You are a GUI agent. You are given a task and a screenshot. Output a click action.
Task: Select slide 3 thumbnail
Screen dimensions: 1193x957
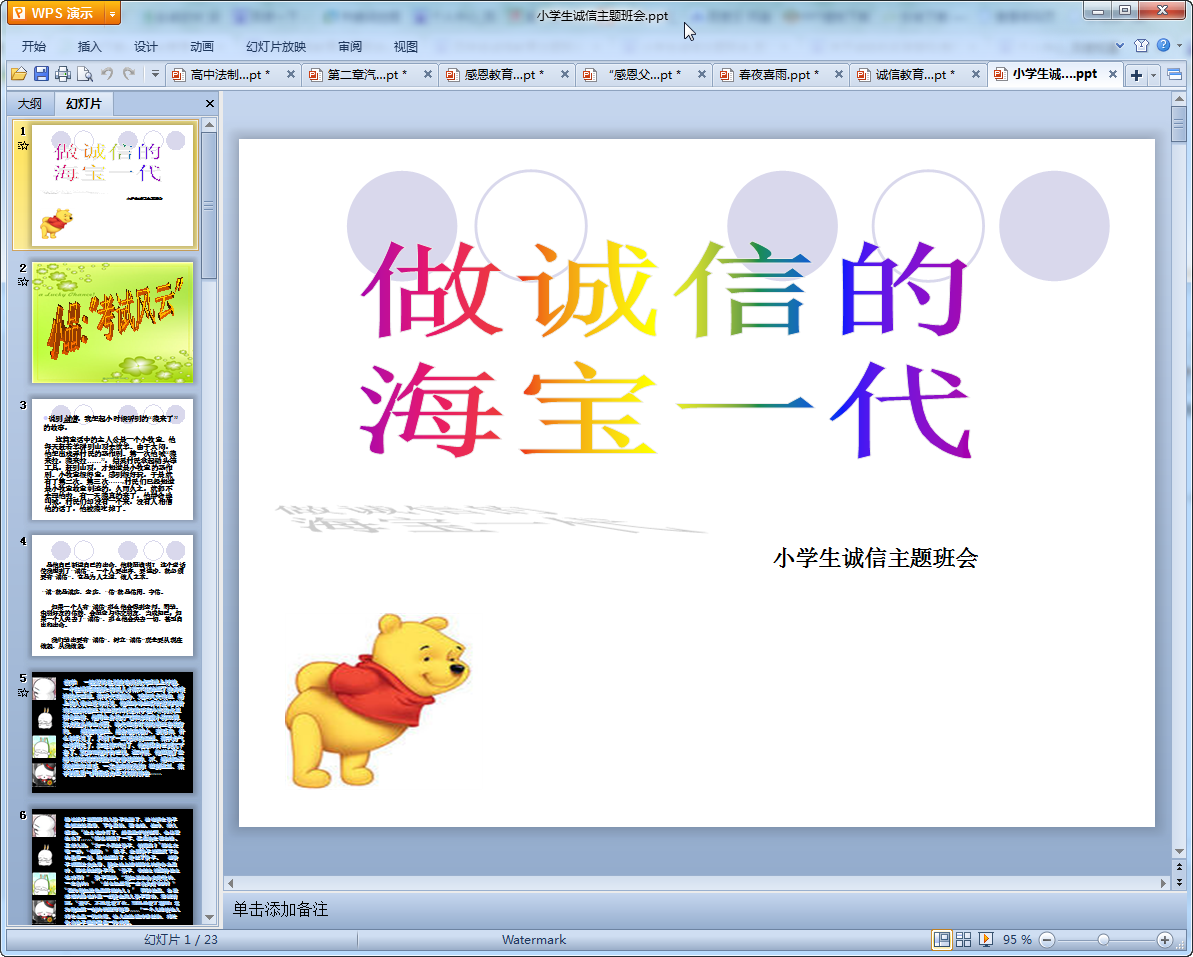coord(113,459)
